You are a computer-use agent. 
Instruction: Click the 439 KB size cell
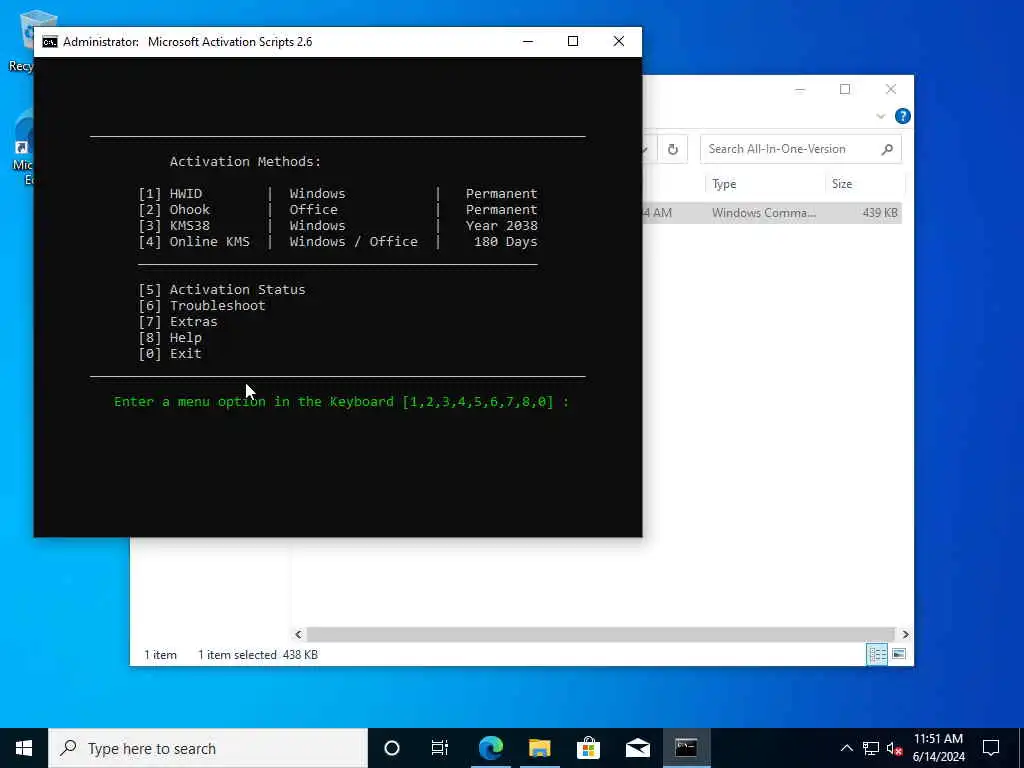(880, 213)
